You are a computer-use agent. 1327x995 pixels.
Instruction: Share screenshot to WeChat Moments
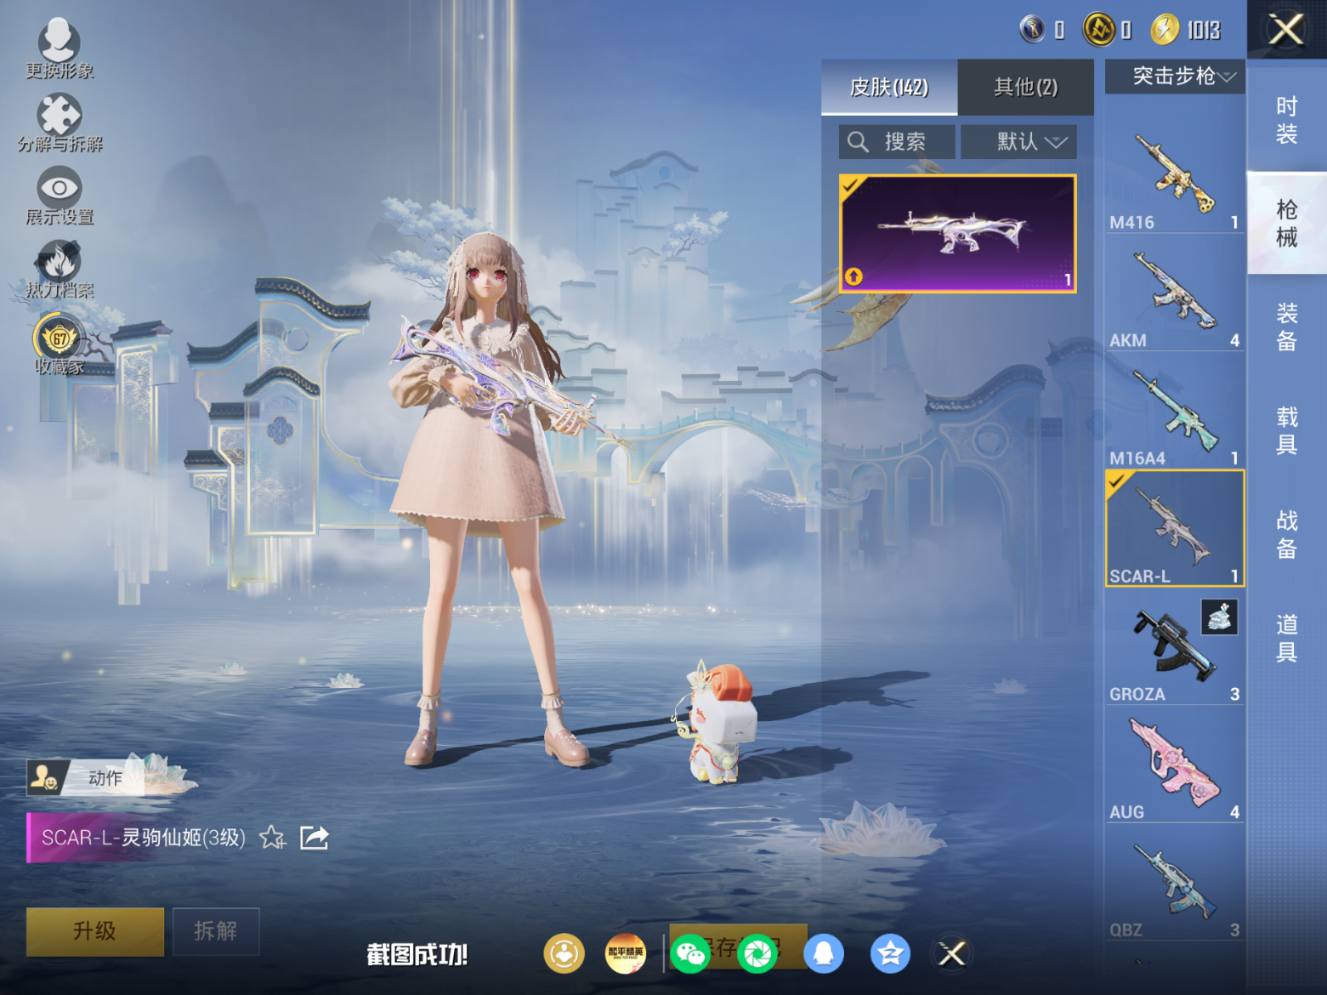[x=757, y=953]
